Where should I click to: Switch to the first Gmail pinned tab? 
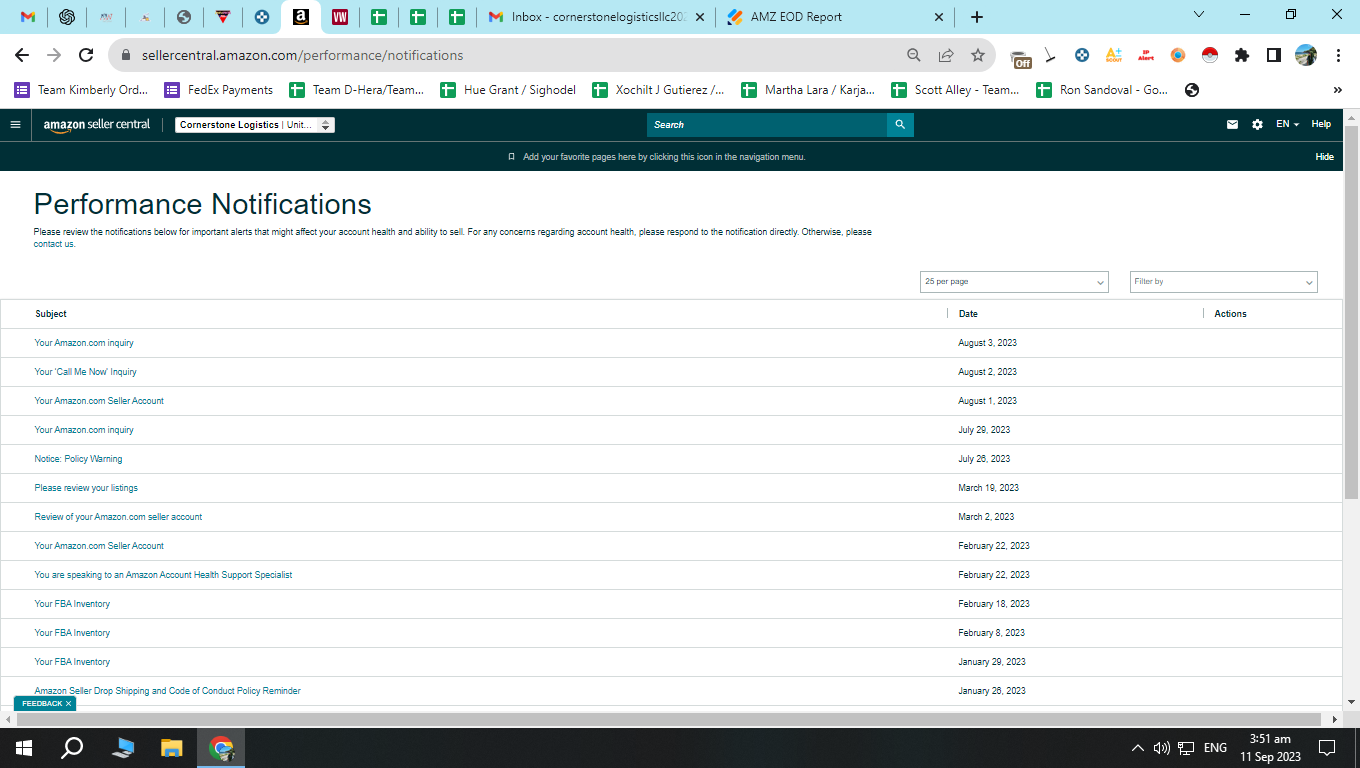(28, 17)
